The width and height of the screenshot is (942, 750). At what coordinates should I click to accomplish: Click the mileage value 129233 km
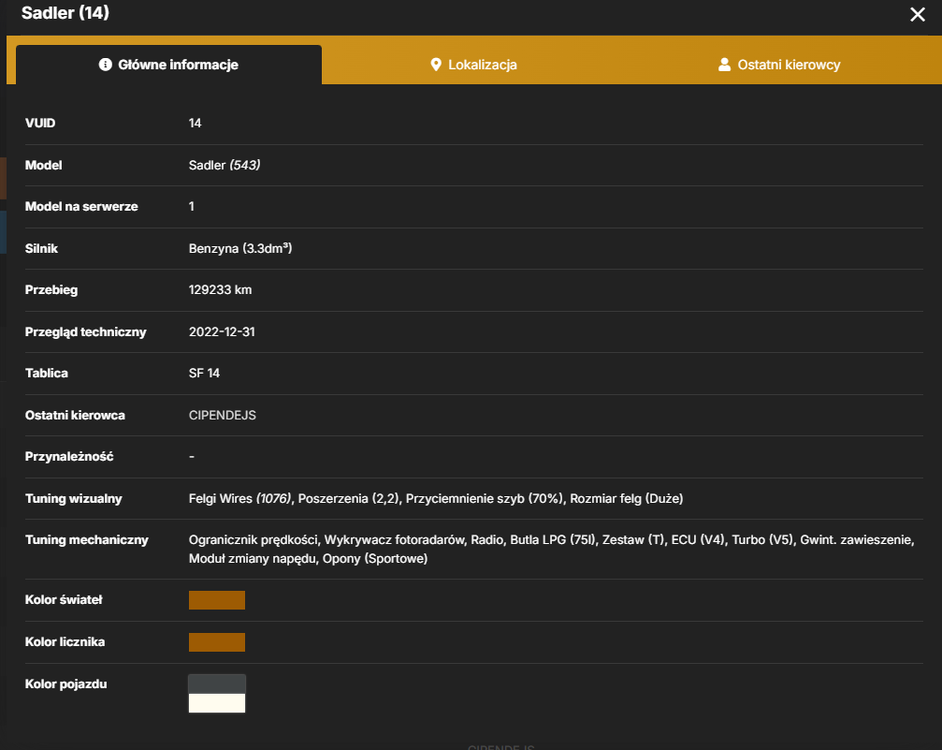point(220,290)
